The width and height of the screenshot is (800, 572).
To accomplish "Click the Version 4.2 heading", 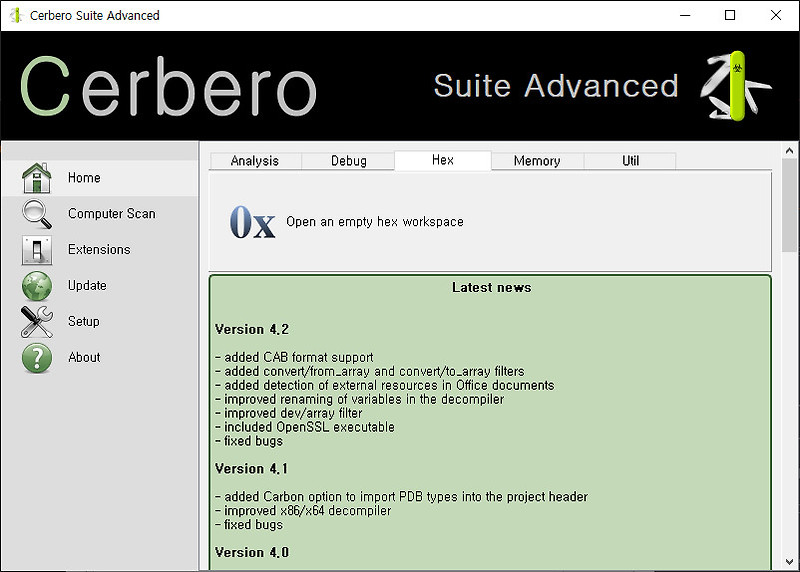I will 252,329.
